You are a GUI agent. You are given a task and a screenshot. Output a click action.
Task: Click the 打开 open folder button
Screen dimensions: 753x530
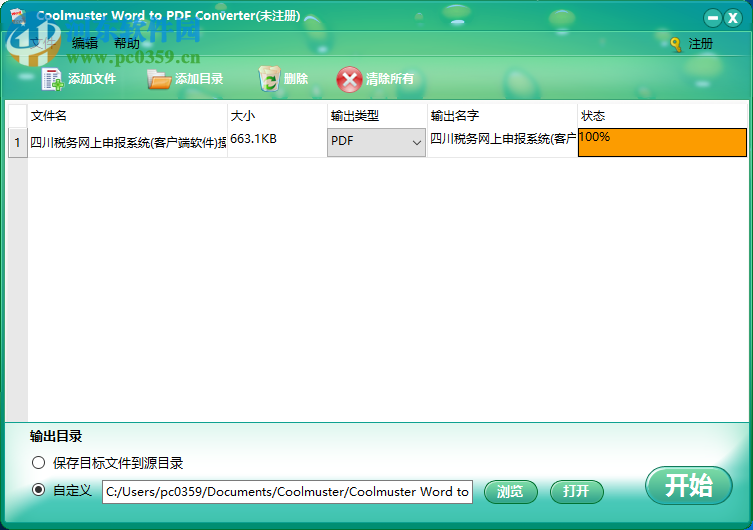click(x=576, y=492)
